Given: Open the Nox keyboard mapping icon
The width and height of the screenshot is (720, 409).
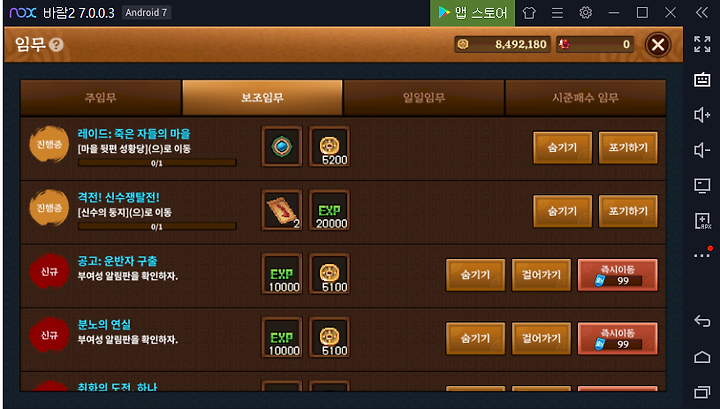Looking at the screenshot, I should [x=702, y=79].
